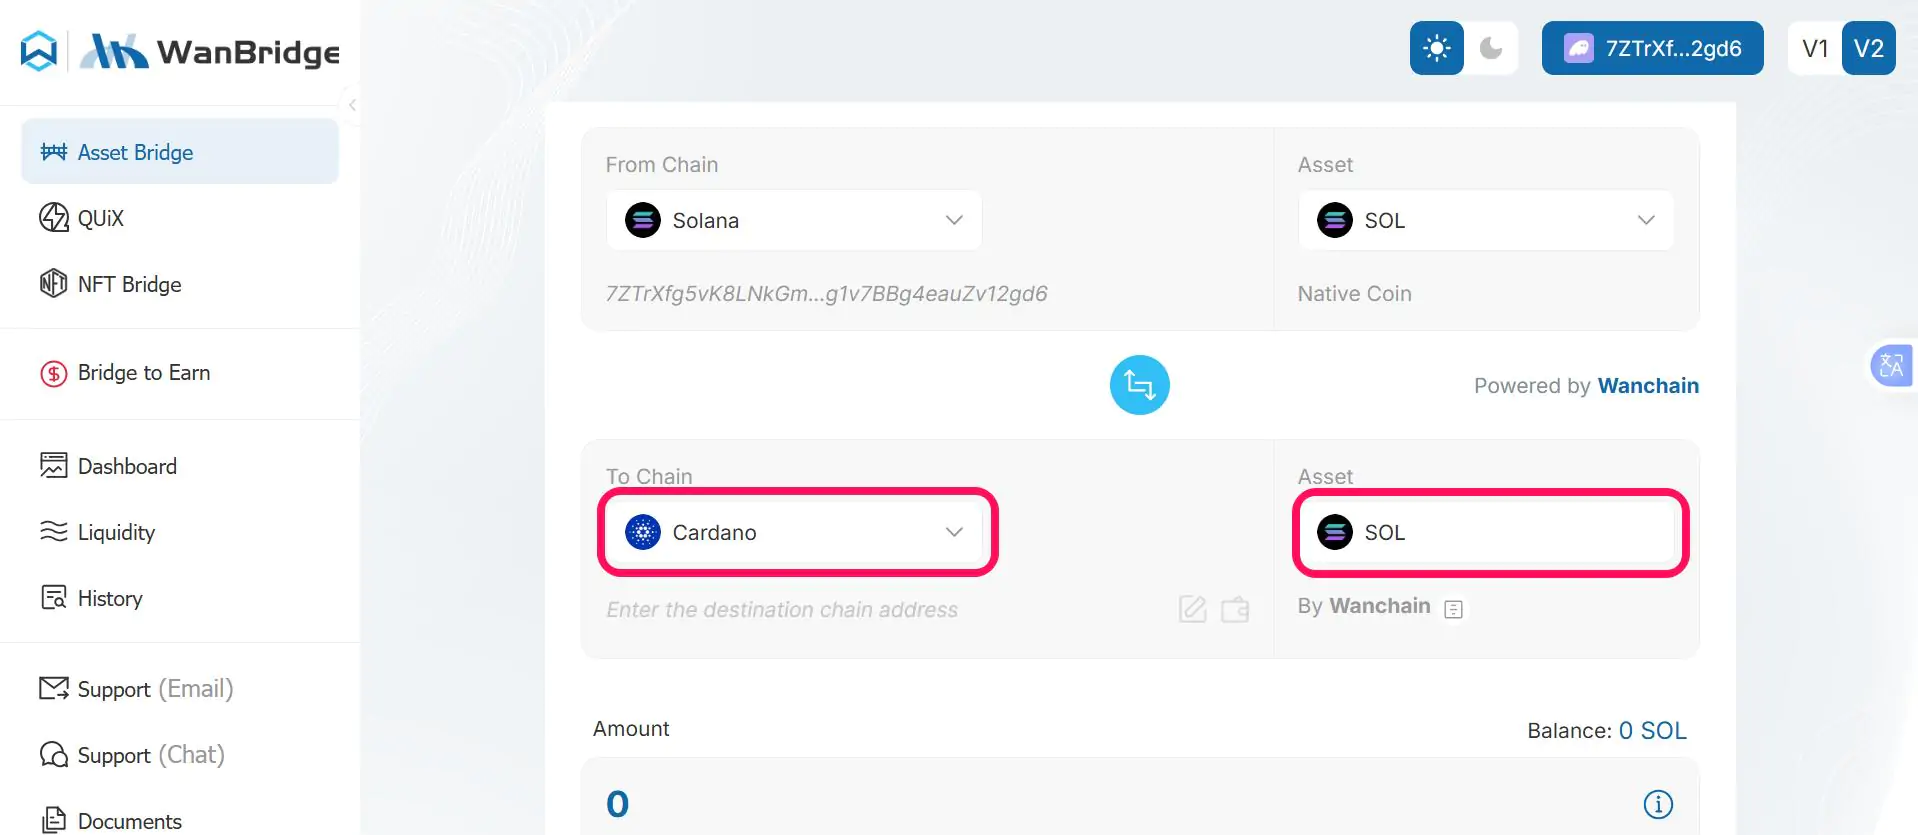Click the edit pencil for destination address

pos(1191,609)
